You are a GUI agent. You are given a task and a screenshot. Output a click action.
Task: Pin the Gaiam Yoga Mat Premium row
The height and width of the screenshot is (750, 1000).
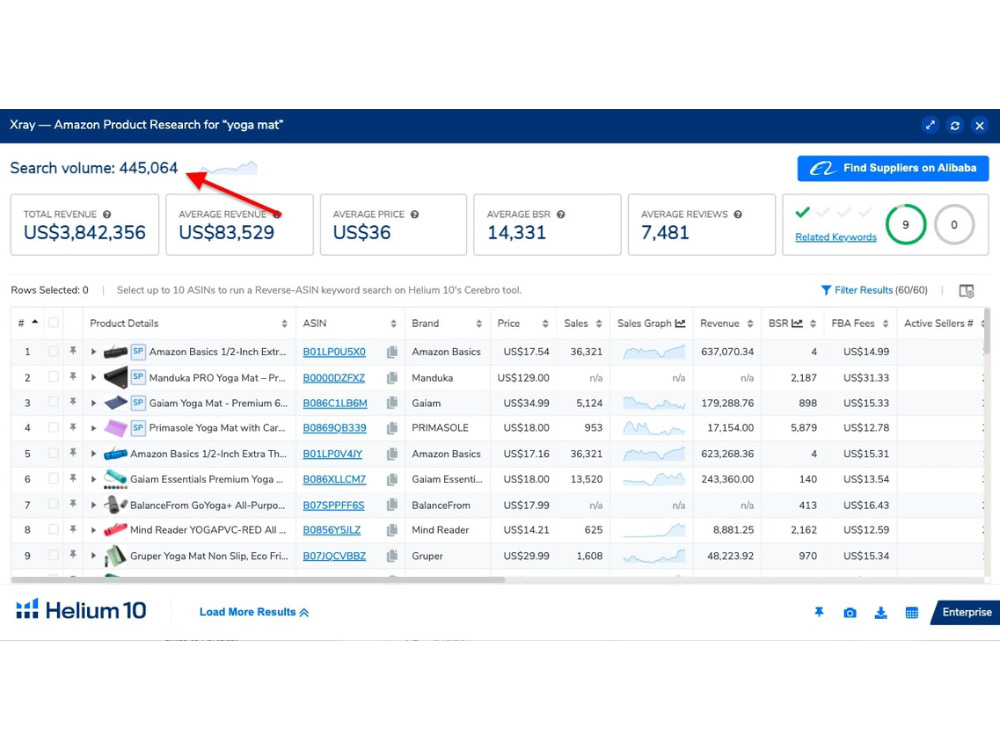(73, 402)
